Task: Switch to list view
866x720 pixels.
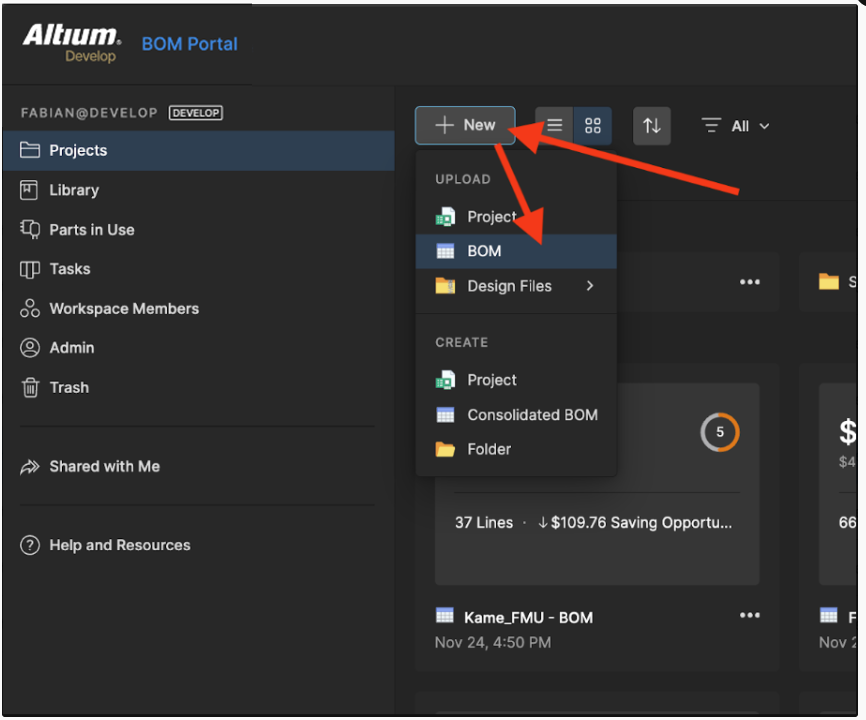Action: pos(555,125)
